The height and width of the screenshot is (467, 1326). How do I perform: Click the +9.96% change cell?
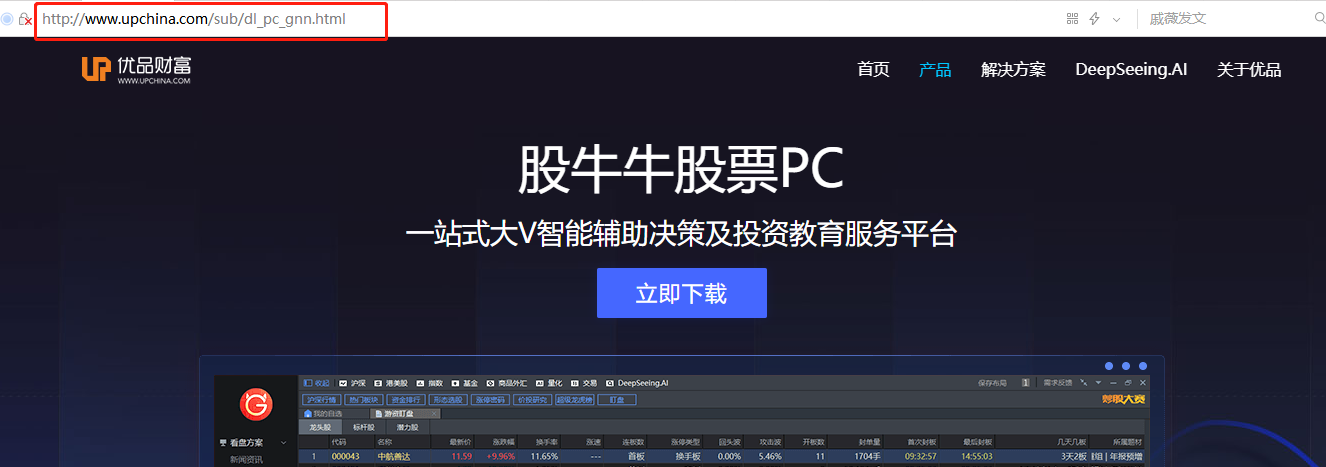tap(500, 456)
